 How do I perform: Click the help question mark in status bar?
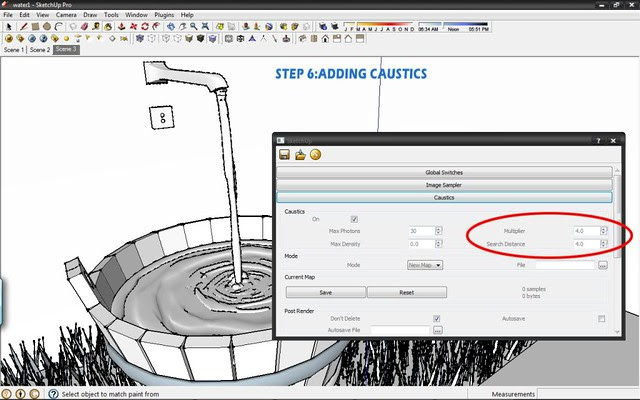click(x=53, y=394)
